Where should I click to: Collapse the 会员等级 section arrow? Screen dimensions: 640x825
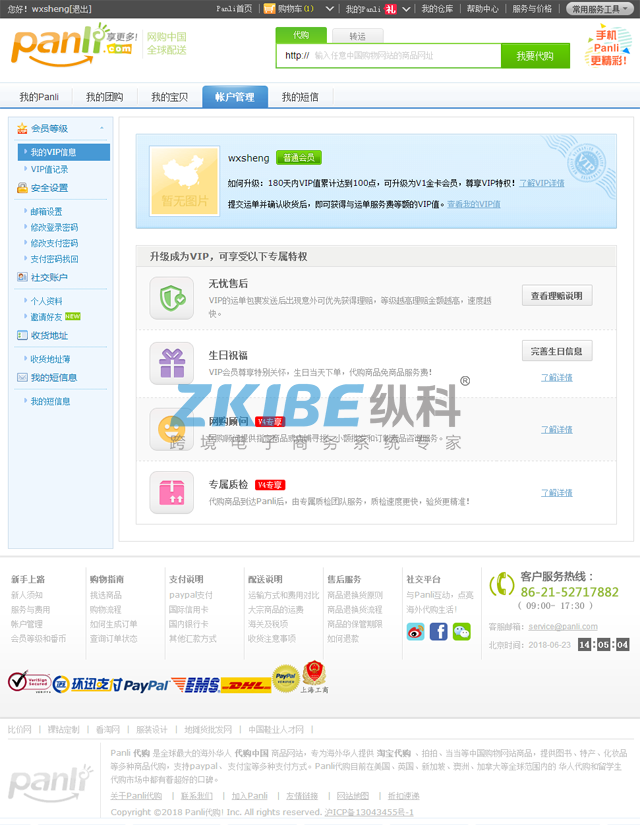[x=102, y=128]
